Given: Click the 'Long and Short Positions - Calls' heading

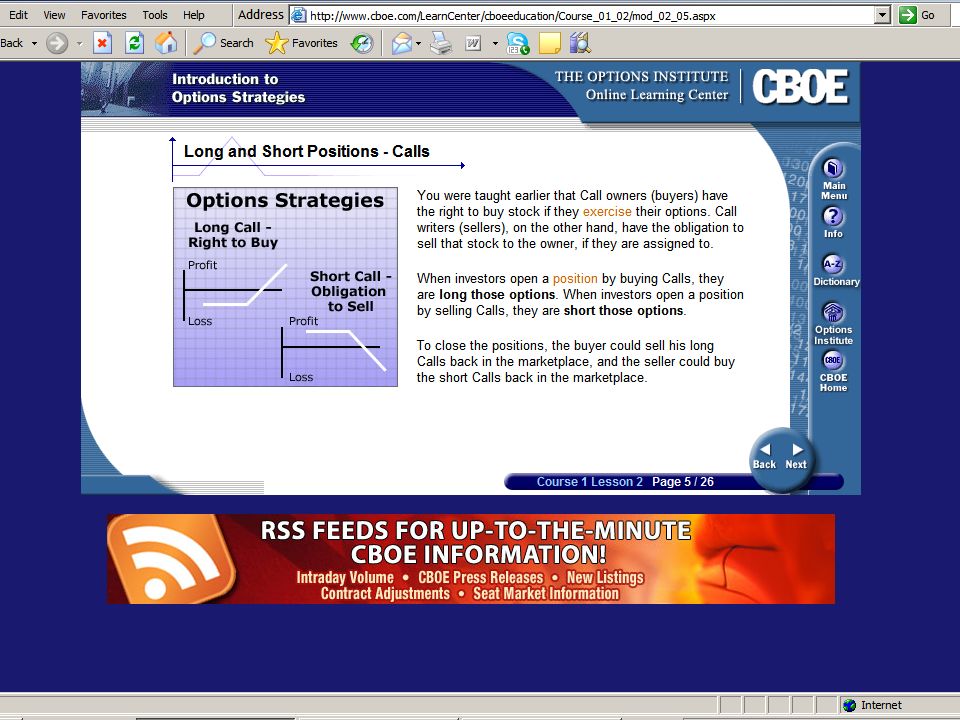Looking at the screenshot, I should tap(307, 151).
